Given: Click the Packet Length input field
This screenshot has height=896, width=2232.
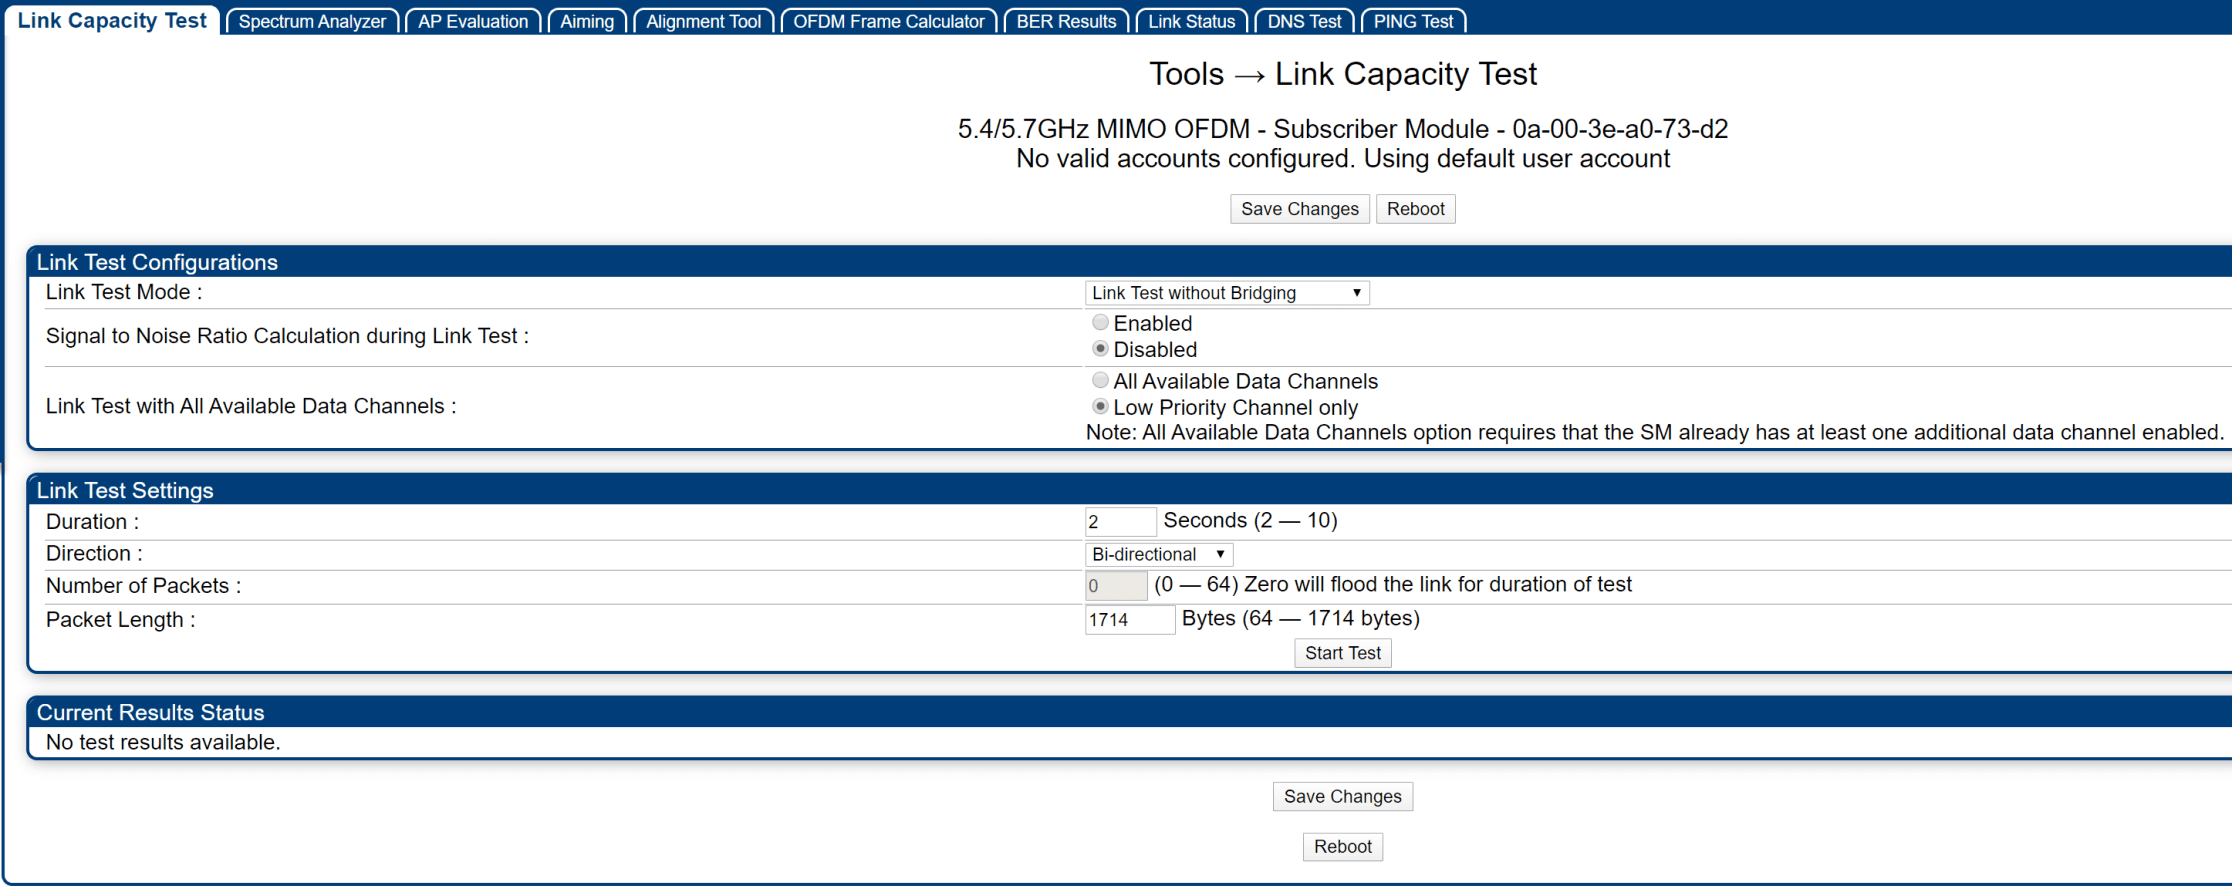Looking at the screenshot, I should [x=1130, y=620].
